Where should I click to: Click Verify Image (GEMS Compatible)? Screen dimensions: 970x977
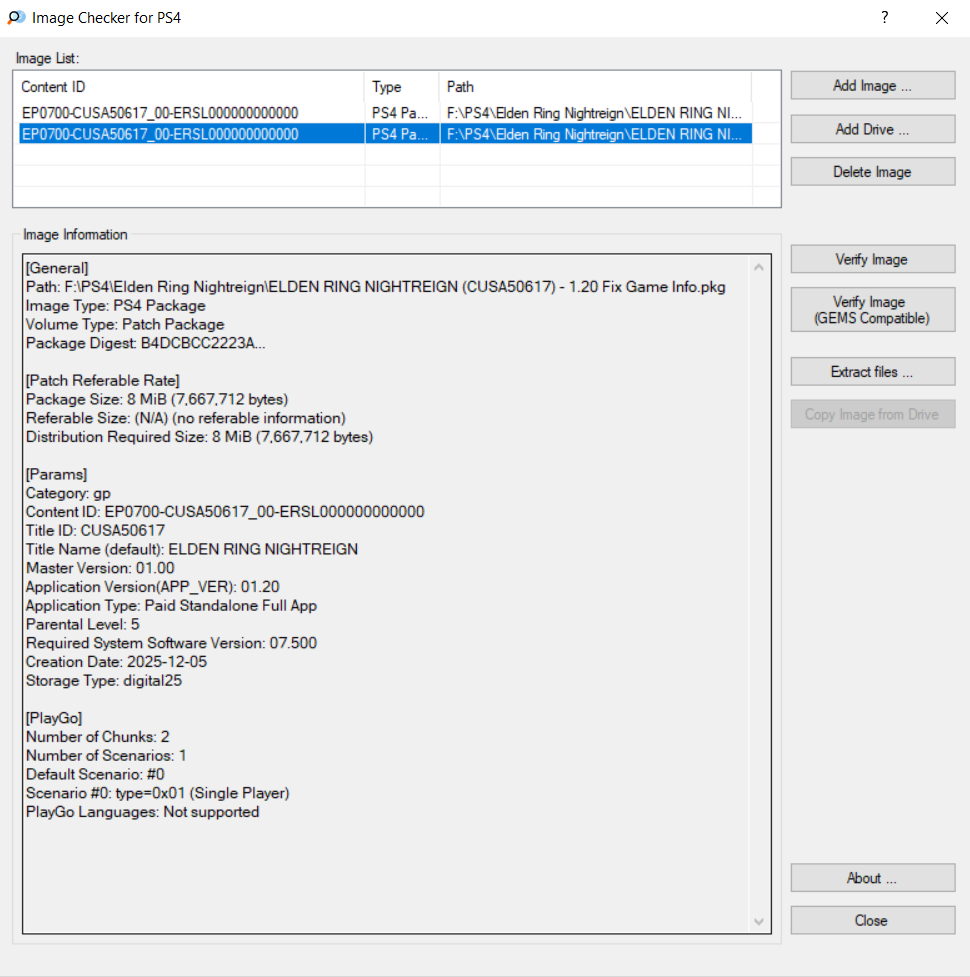point(872,310)
